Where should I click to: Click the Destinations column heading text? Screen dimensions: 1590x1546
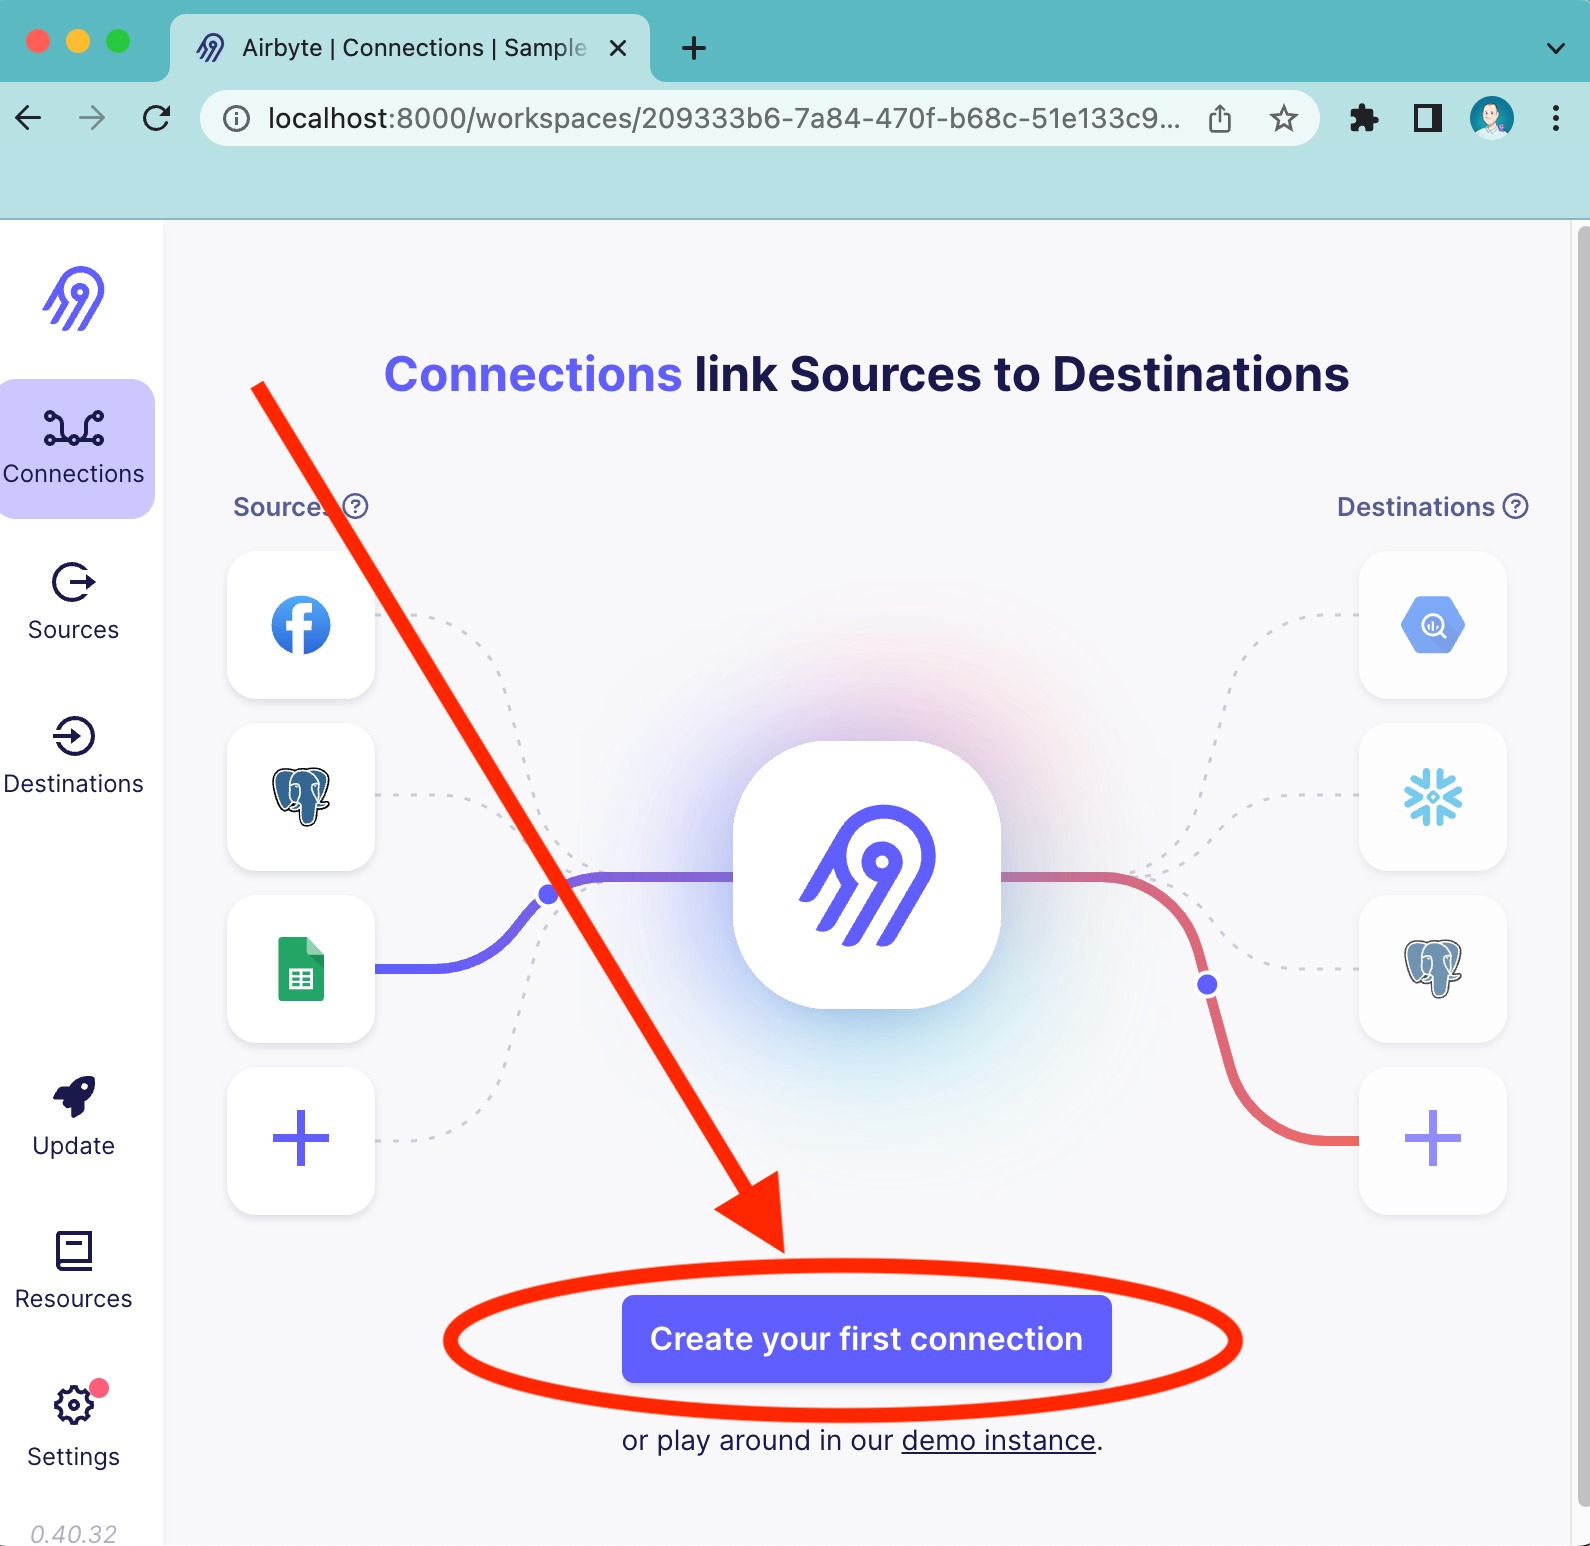click(x=1416, y=506)
